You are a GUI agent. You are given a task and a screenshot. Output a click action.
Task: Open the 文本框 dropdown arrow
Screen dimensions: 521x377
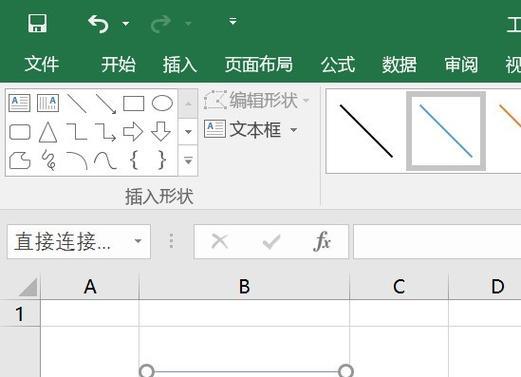294,130
